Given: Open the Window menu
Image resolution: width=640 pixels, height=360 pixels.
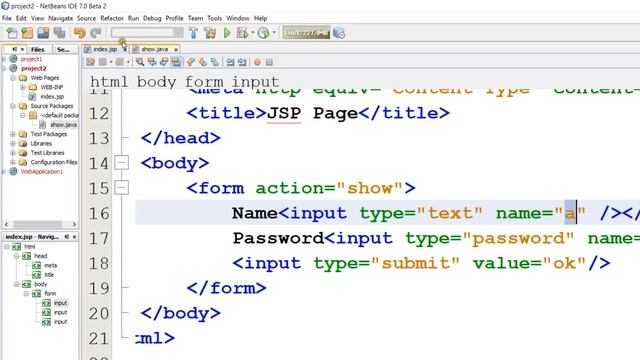Looking at the screenshot, I should (x=238, y=18).
